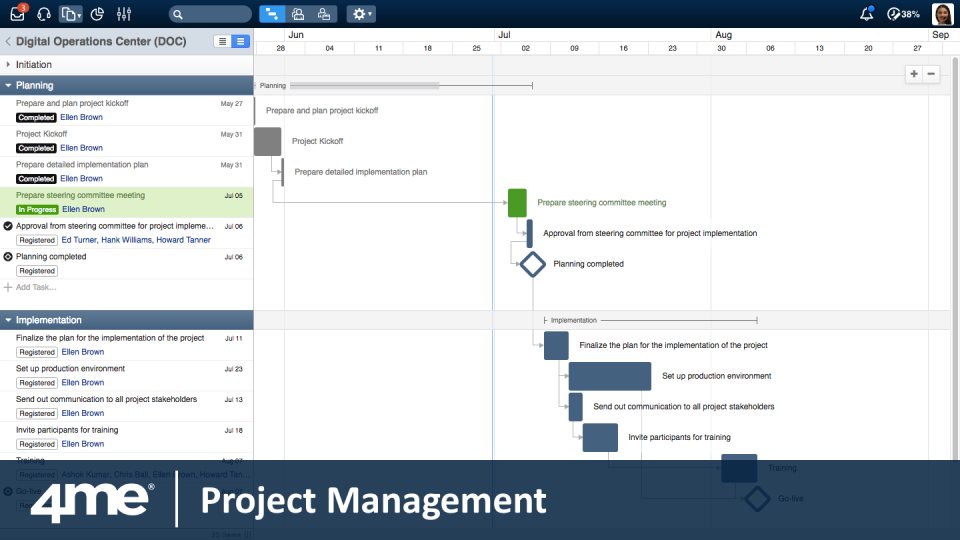This screenshot has height=540, width=960.
Task: Select the Gantt chart view button
Action: 272,14
